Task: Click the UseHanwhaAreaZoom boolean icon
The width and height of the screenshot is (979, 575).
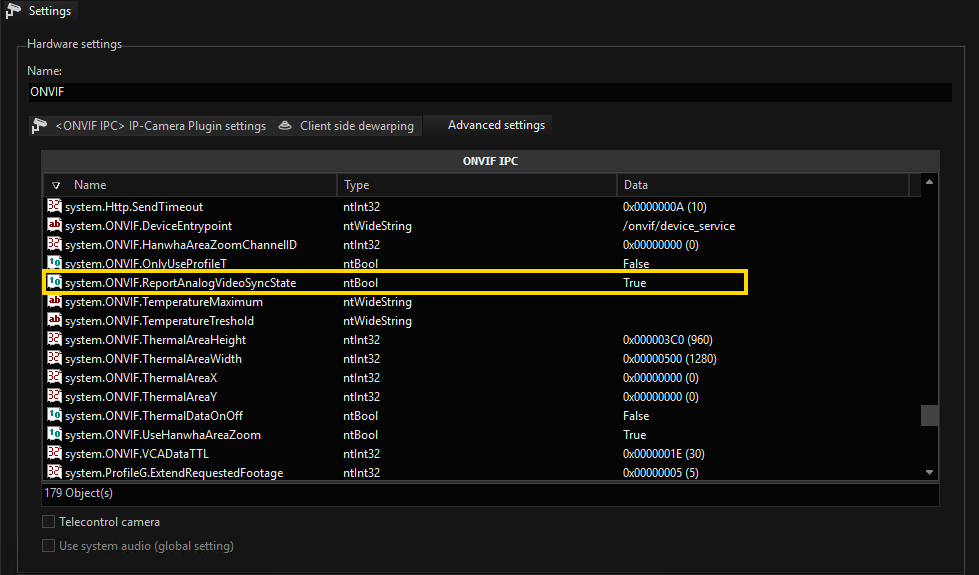Action: tap(55, 435)
